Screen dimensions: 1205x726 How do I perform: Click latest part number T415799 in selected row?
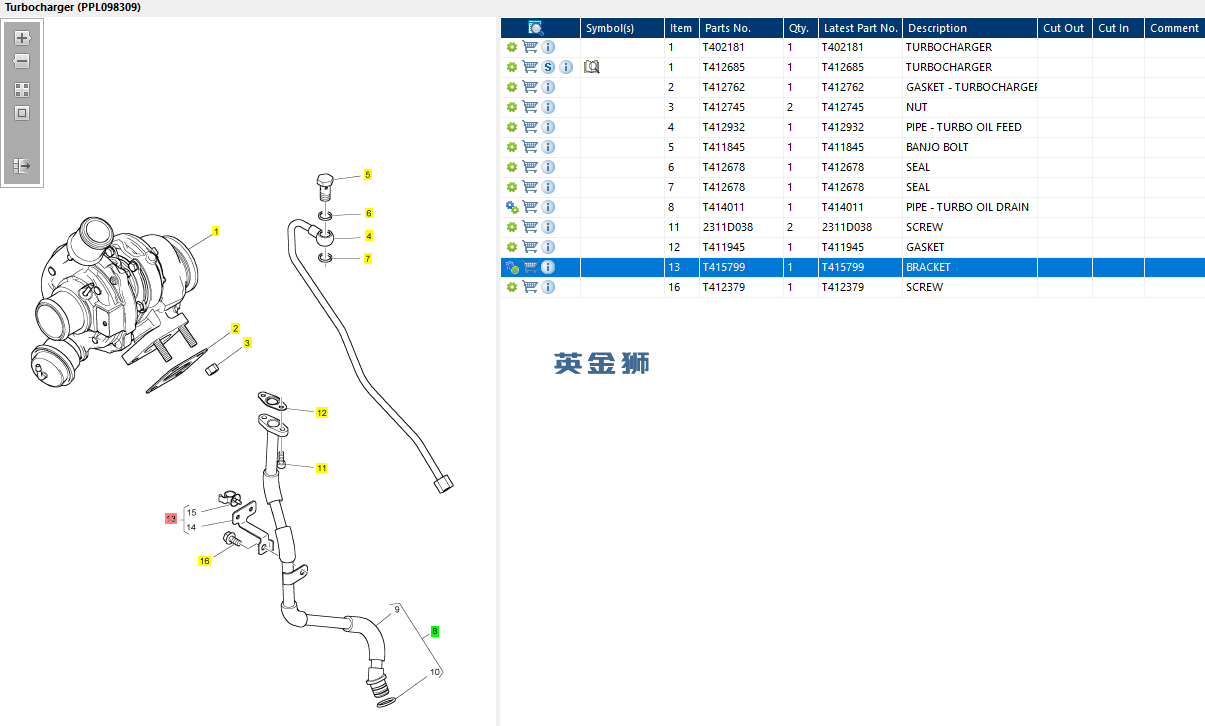tap(861, 267)
